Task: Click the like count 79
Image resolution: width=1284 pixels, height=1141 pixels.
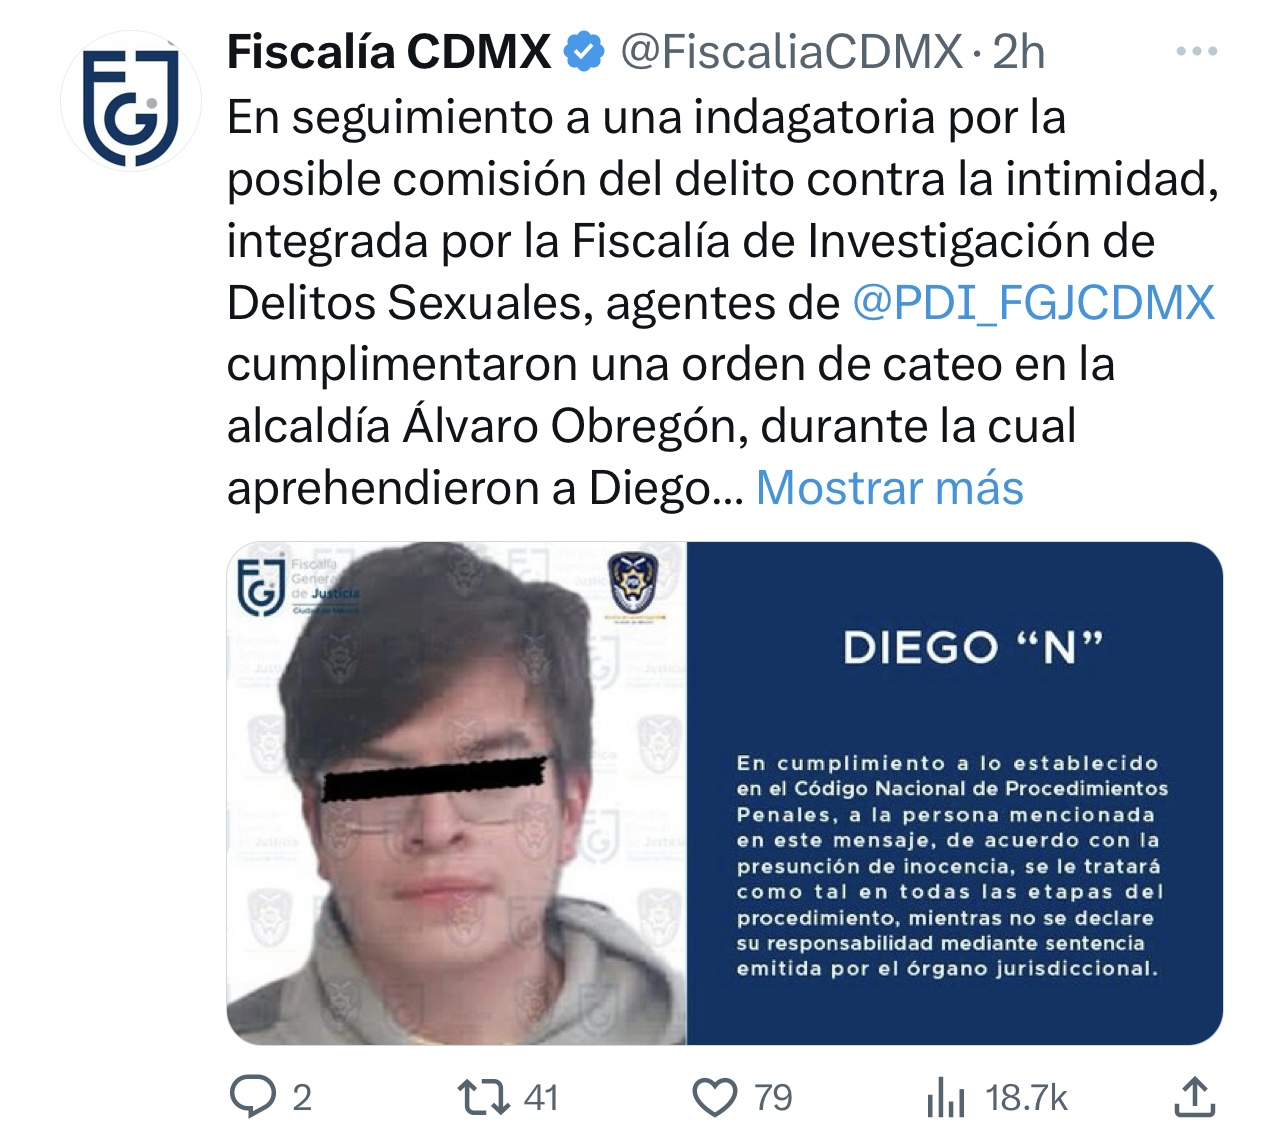Action: click(774, 1098)
